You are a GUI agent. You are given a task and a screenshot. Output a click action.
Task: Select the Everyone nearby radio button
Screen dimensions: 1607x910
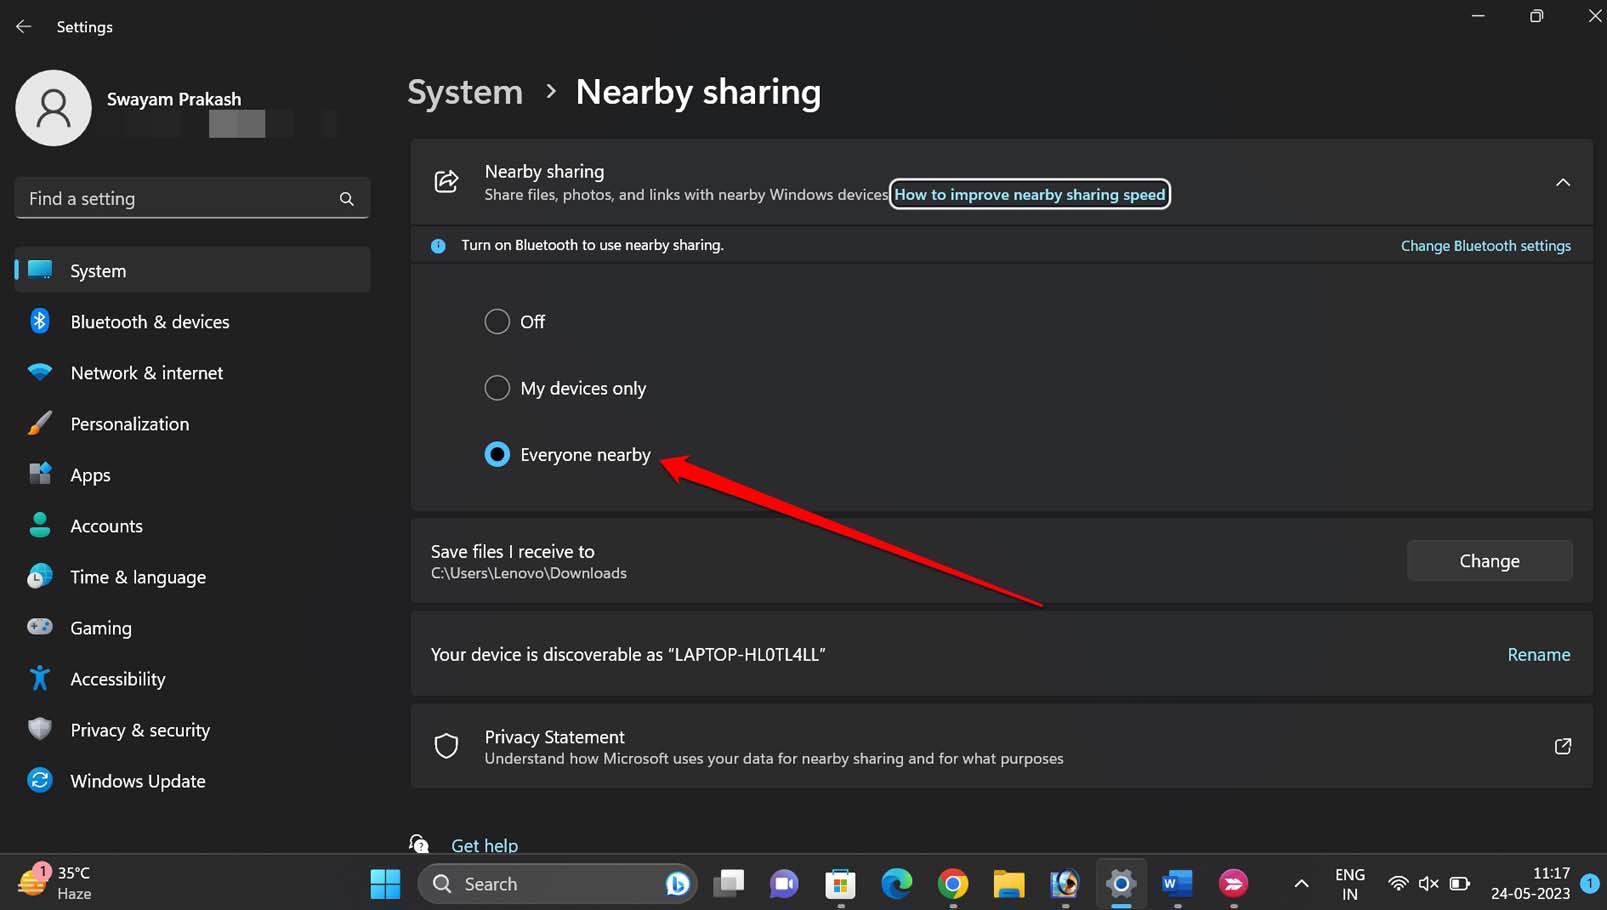tap(497, 454)
